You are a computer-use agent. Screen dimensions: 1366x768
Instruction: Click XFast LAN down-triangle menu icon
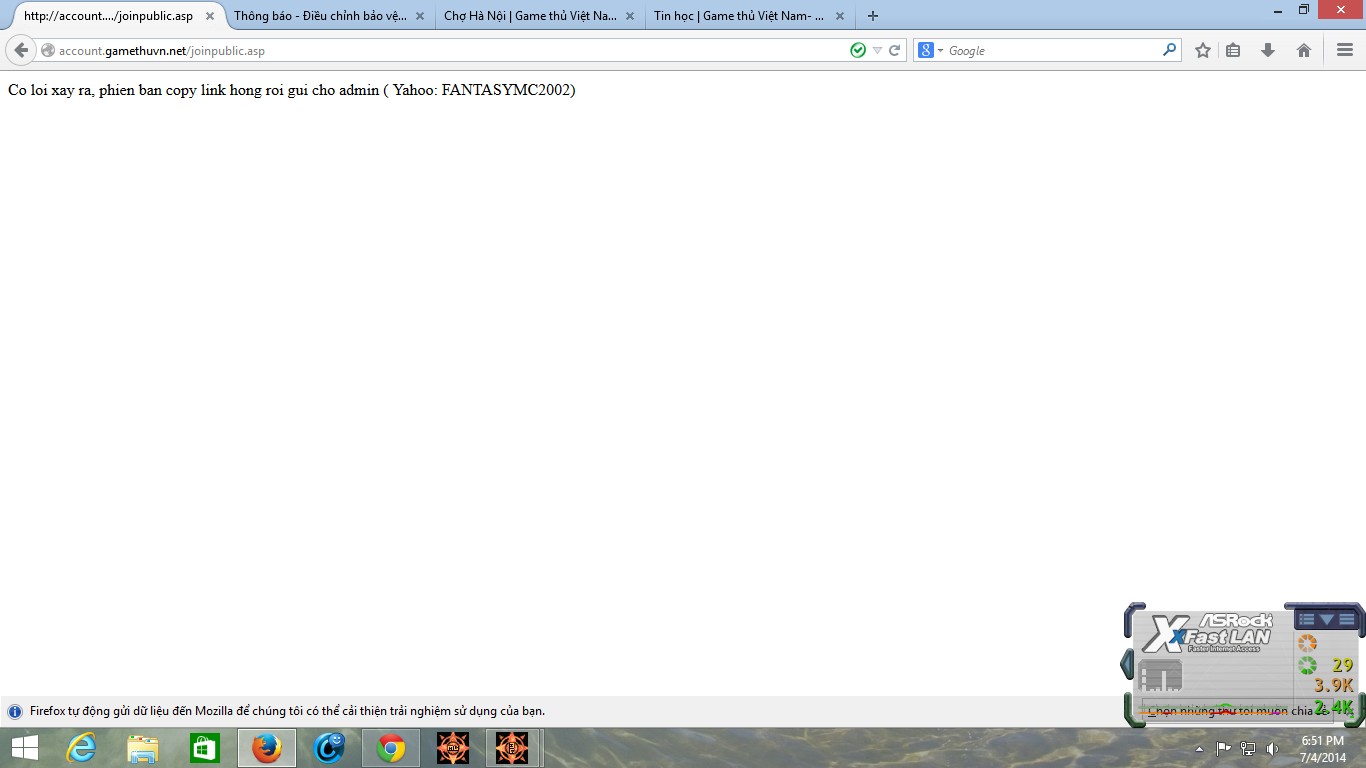click(1326, 620)
